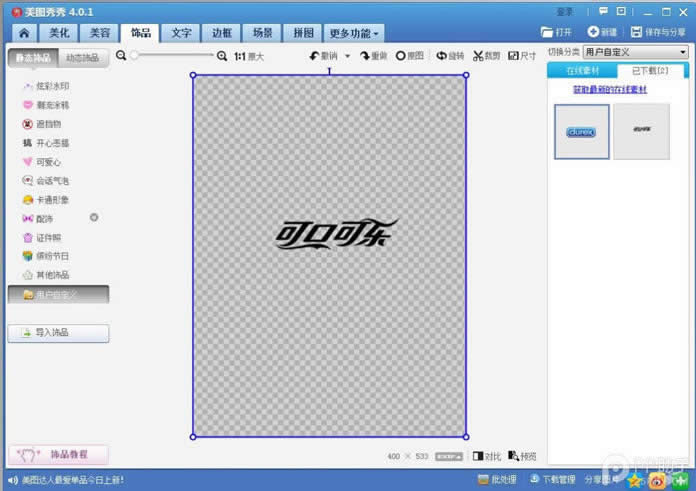The image size is (696, 491).
Task: Open the online materials (在线素材) tab
Action: (x=582, y=71)
